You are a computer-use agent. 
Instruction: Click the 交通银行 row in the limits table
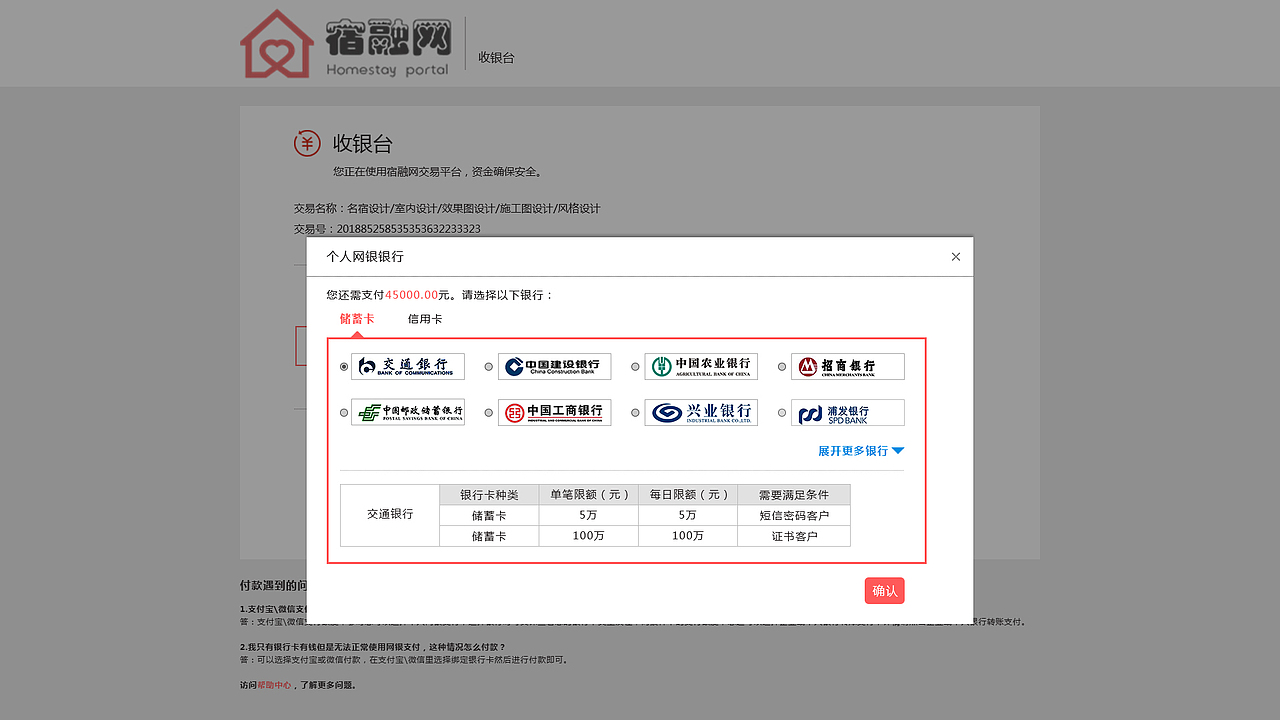[389, 514]
